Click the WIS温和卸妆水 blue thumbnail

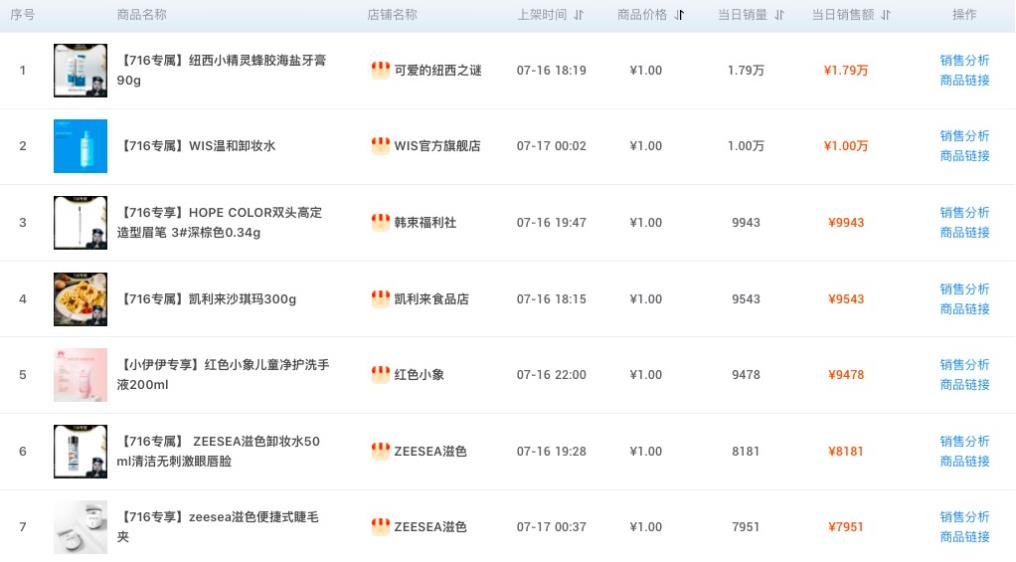(x=80, y=146)
